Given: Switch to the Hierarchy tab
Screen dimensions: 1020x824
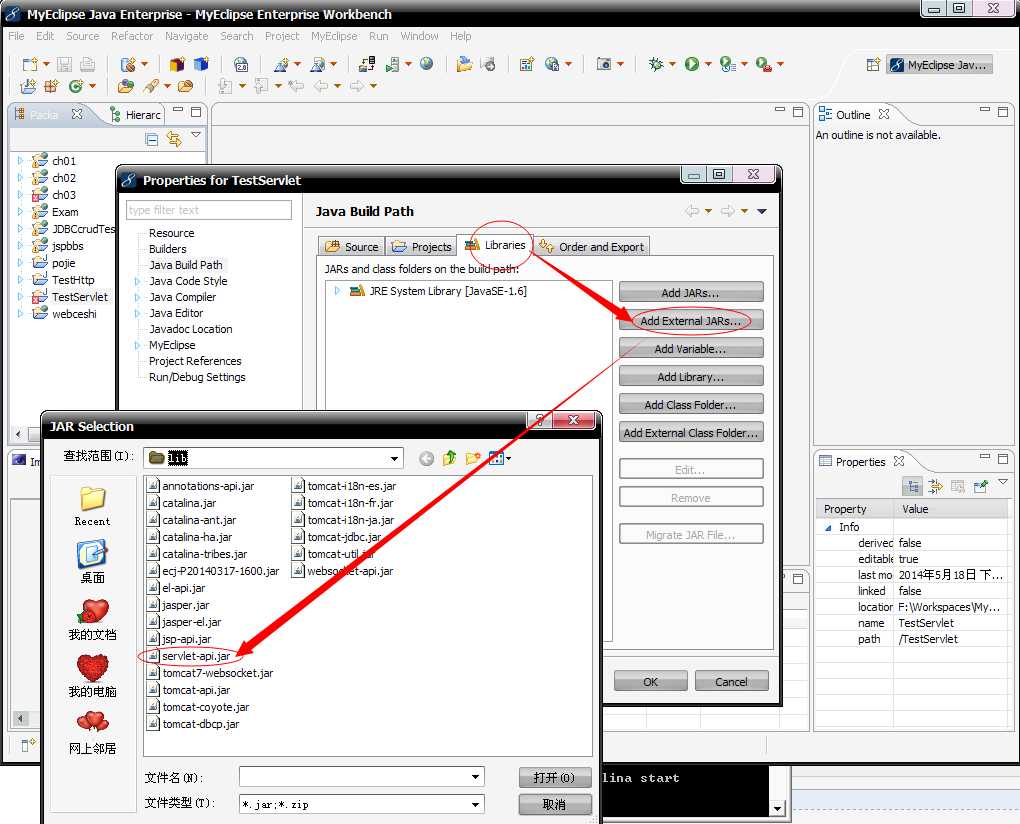Looking at the screenshot, I should click(135, 114).
